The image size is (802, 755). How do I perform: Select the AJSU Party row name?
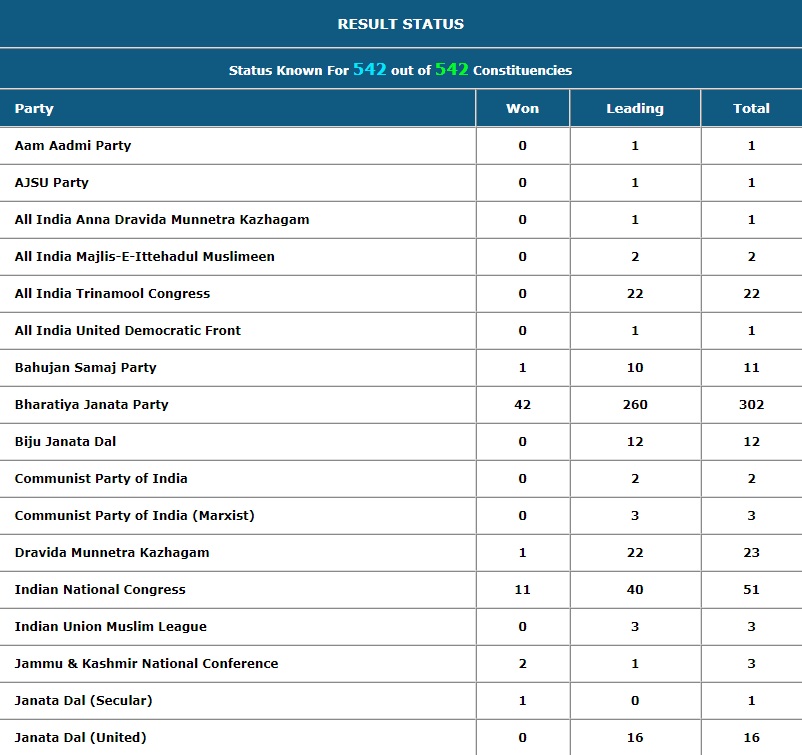tap(52, 183)
